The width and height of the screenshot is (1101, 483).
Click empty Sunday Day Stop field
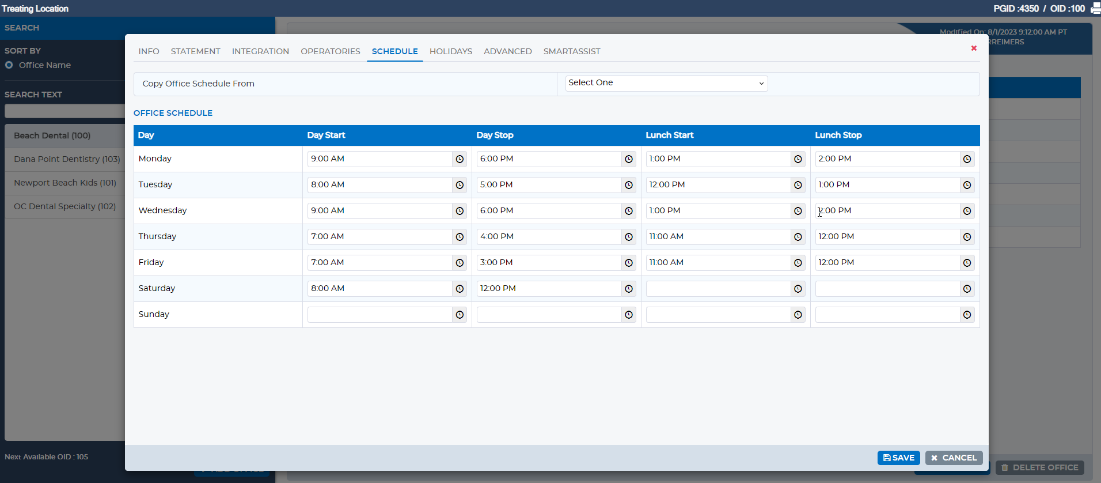point(549,315)
